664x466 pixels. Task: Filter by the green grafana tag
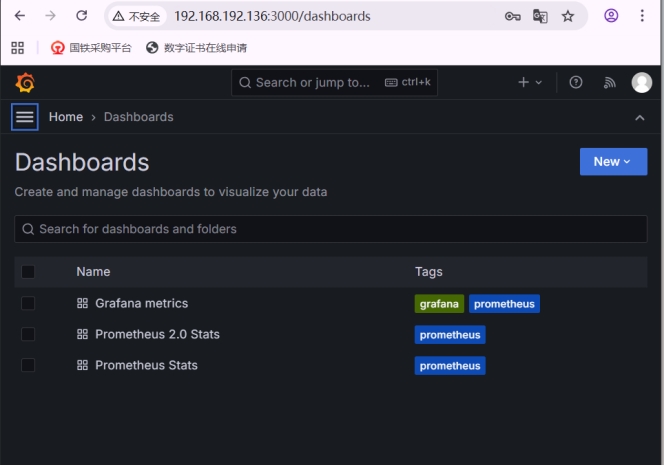point(439,304)
